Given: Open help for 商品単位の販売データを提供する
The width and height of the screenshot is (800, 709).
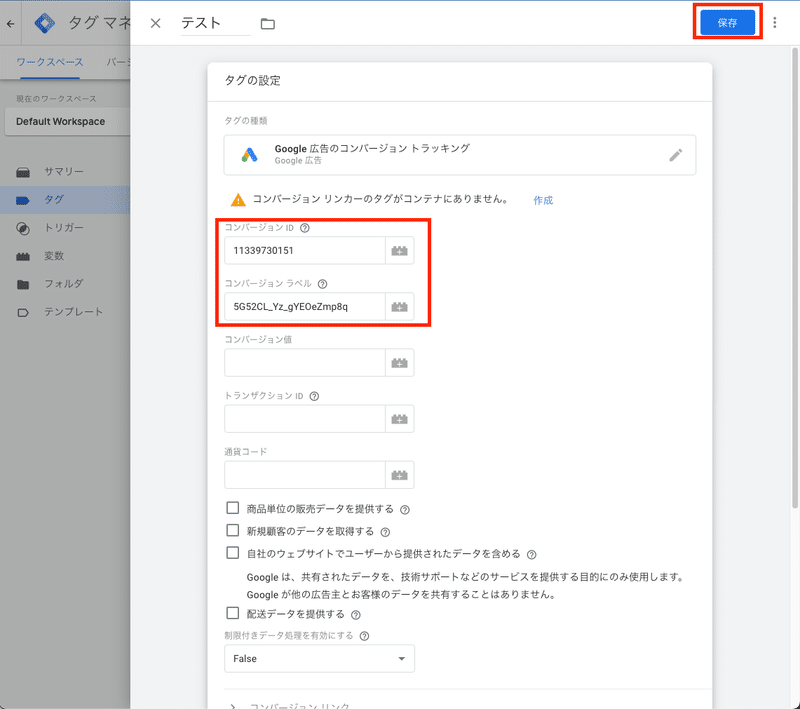Looking at the screenshot, I should (x=405, y=510).
